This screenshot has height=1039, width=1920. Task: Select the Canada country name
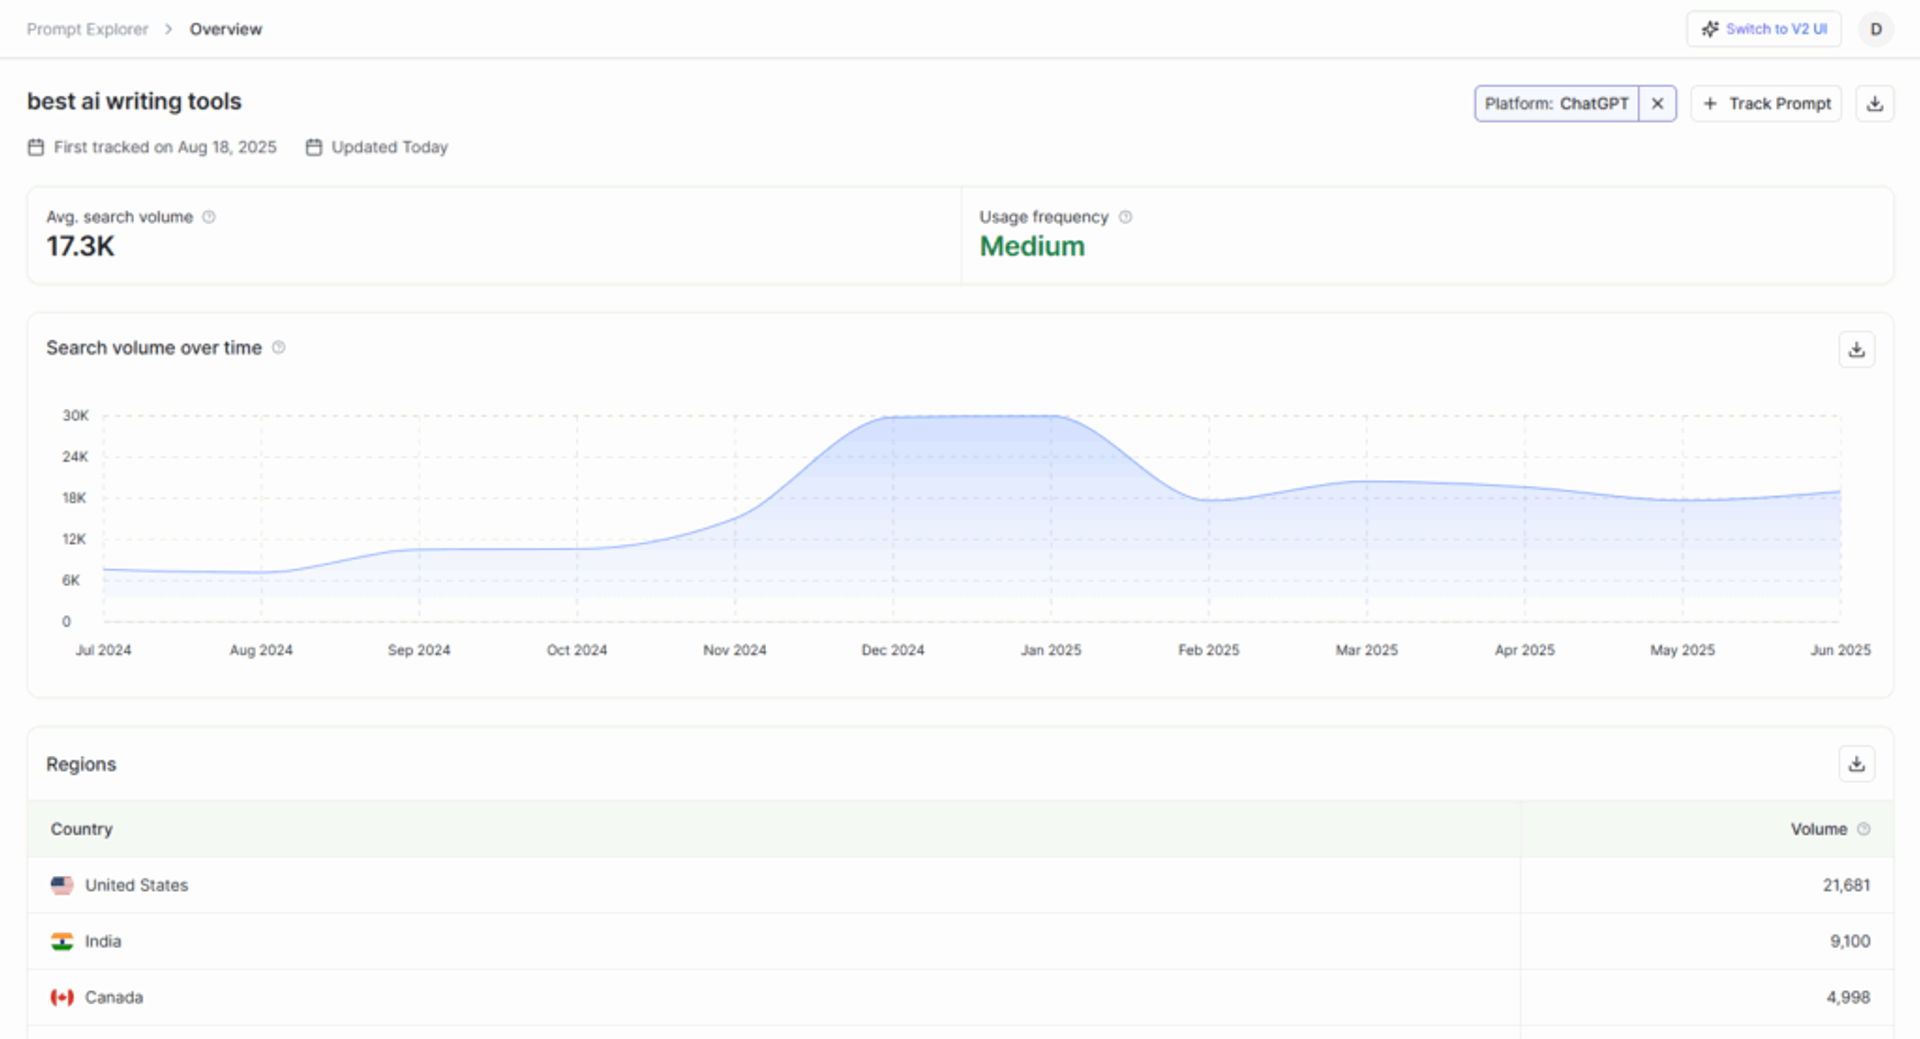tap(114, 997)
